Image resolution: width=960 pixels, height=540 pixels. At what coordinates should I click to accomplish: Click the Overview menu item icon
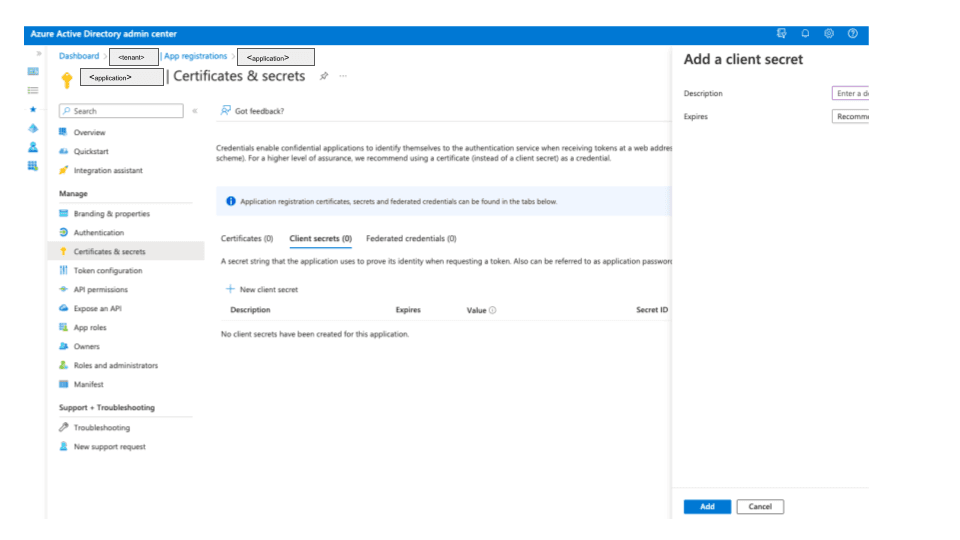tap(63, 132)
